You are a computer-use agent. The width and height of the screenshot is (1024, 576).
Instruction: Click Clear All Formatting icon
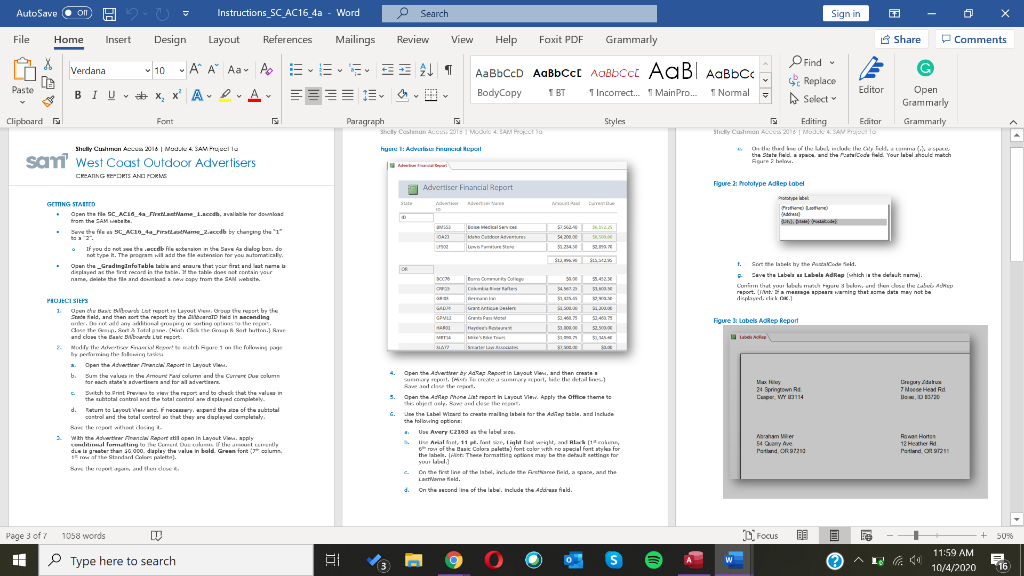[x=266, y=69]
